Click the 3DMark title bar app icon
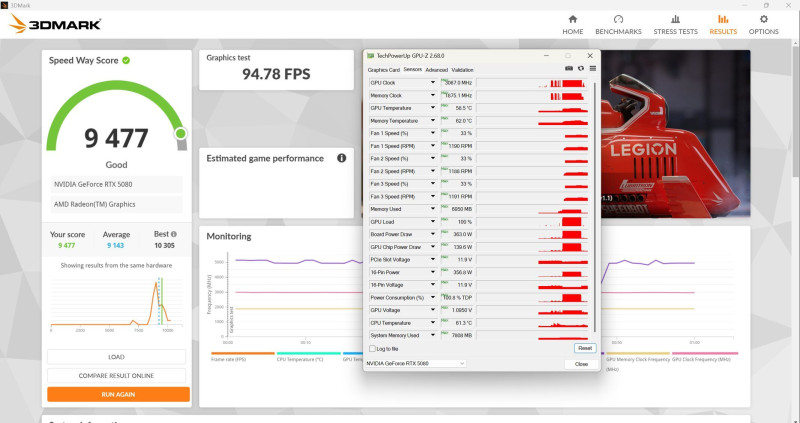Screen dimensions: 800x423 coord(4,5)
